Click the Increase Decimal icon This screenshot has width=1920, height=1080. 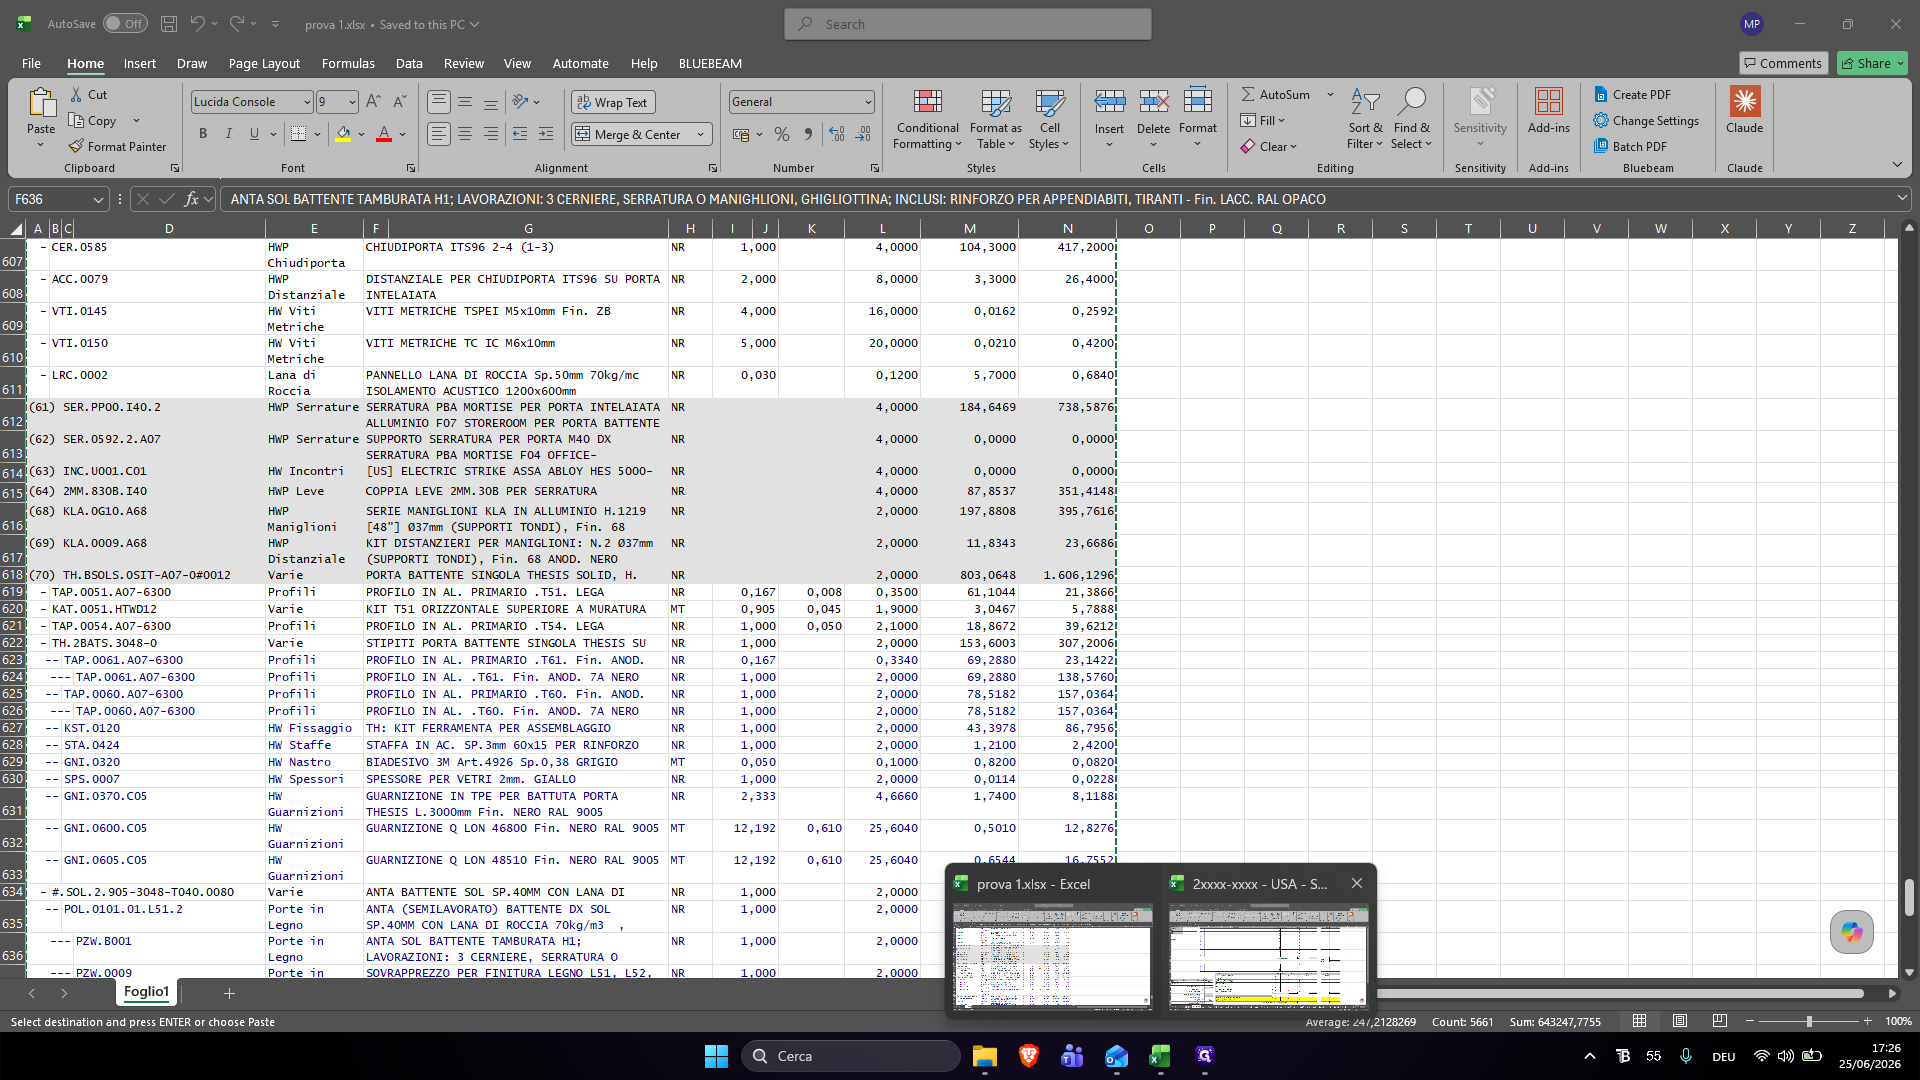click(837, 134)
